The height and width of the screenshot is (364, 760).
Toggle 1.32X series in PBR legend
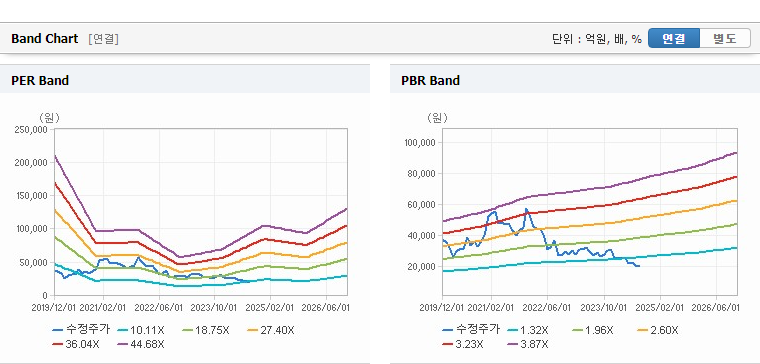[x=528, y=330]
